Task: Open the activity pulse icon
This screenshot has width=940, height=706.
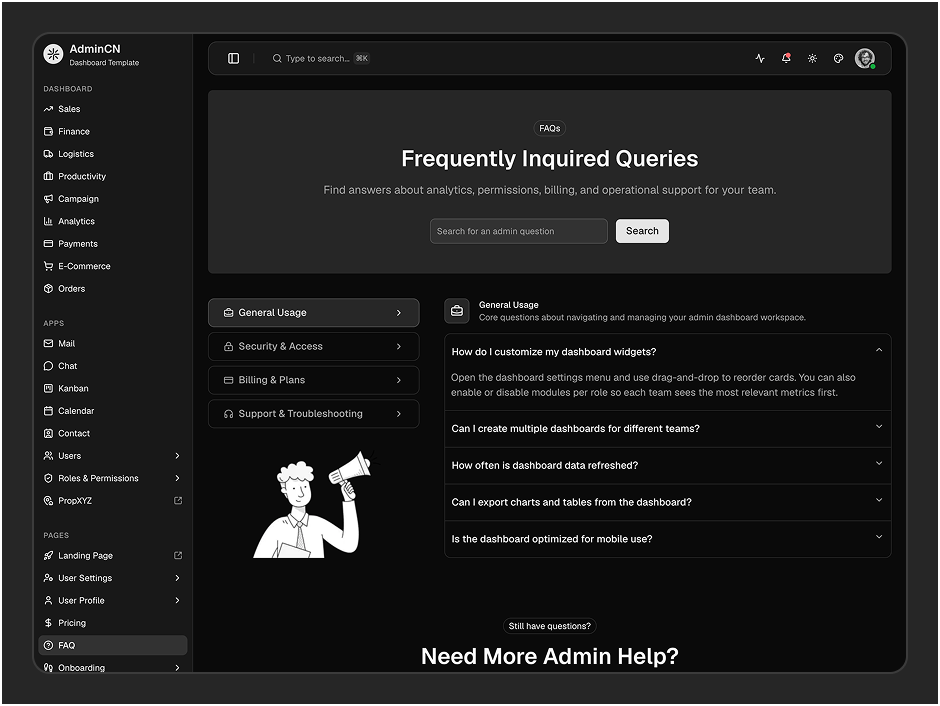Action: tap(760, 58)
